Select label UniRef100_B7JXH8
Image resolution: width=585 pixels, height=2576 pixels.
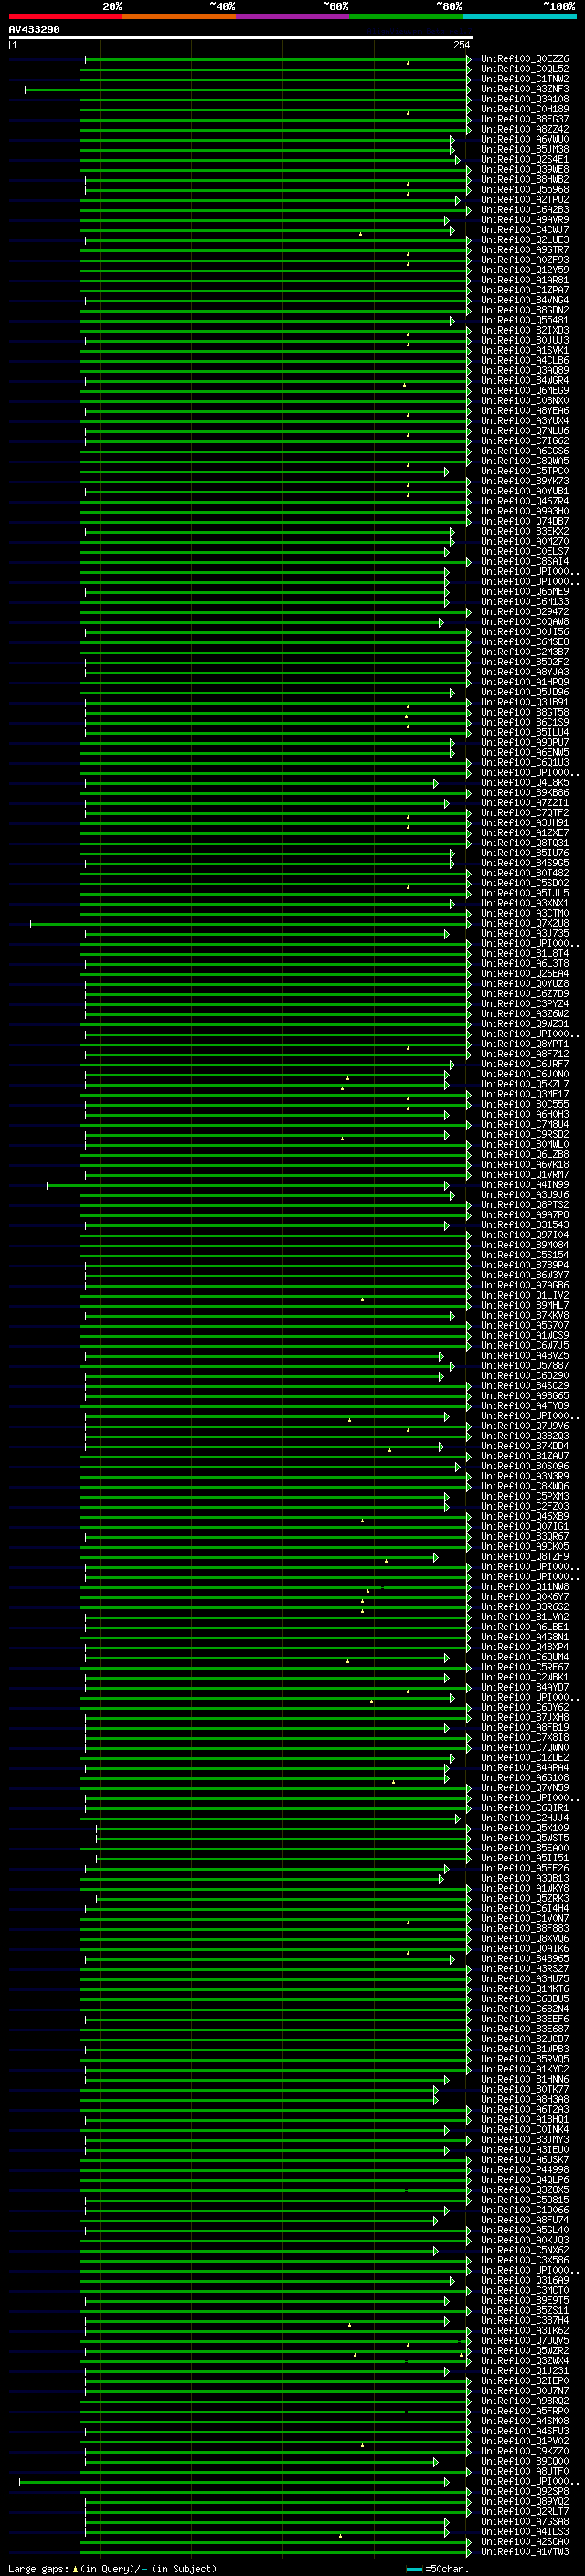[524, 1717]
